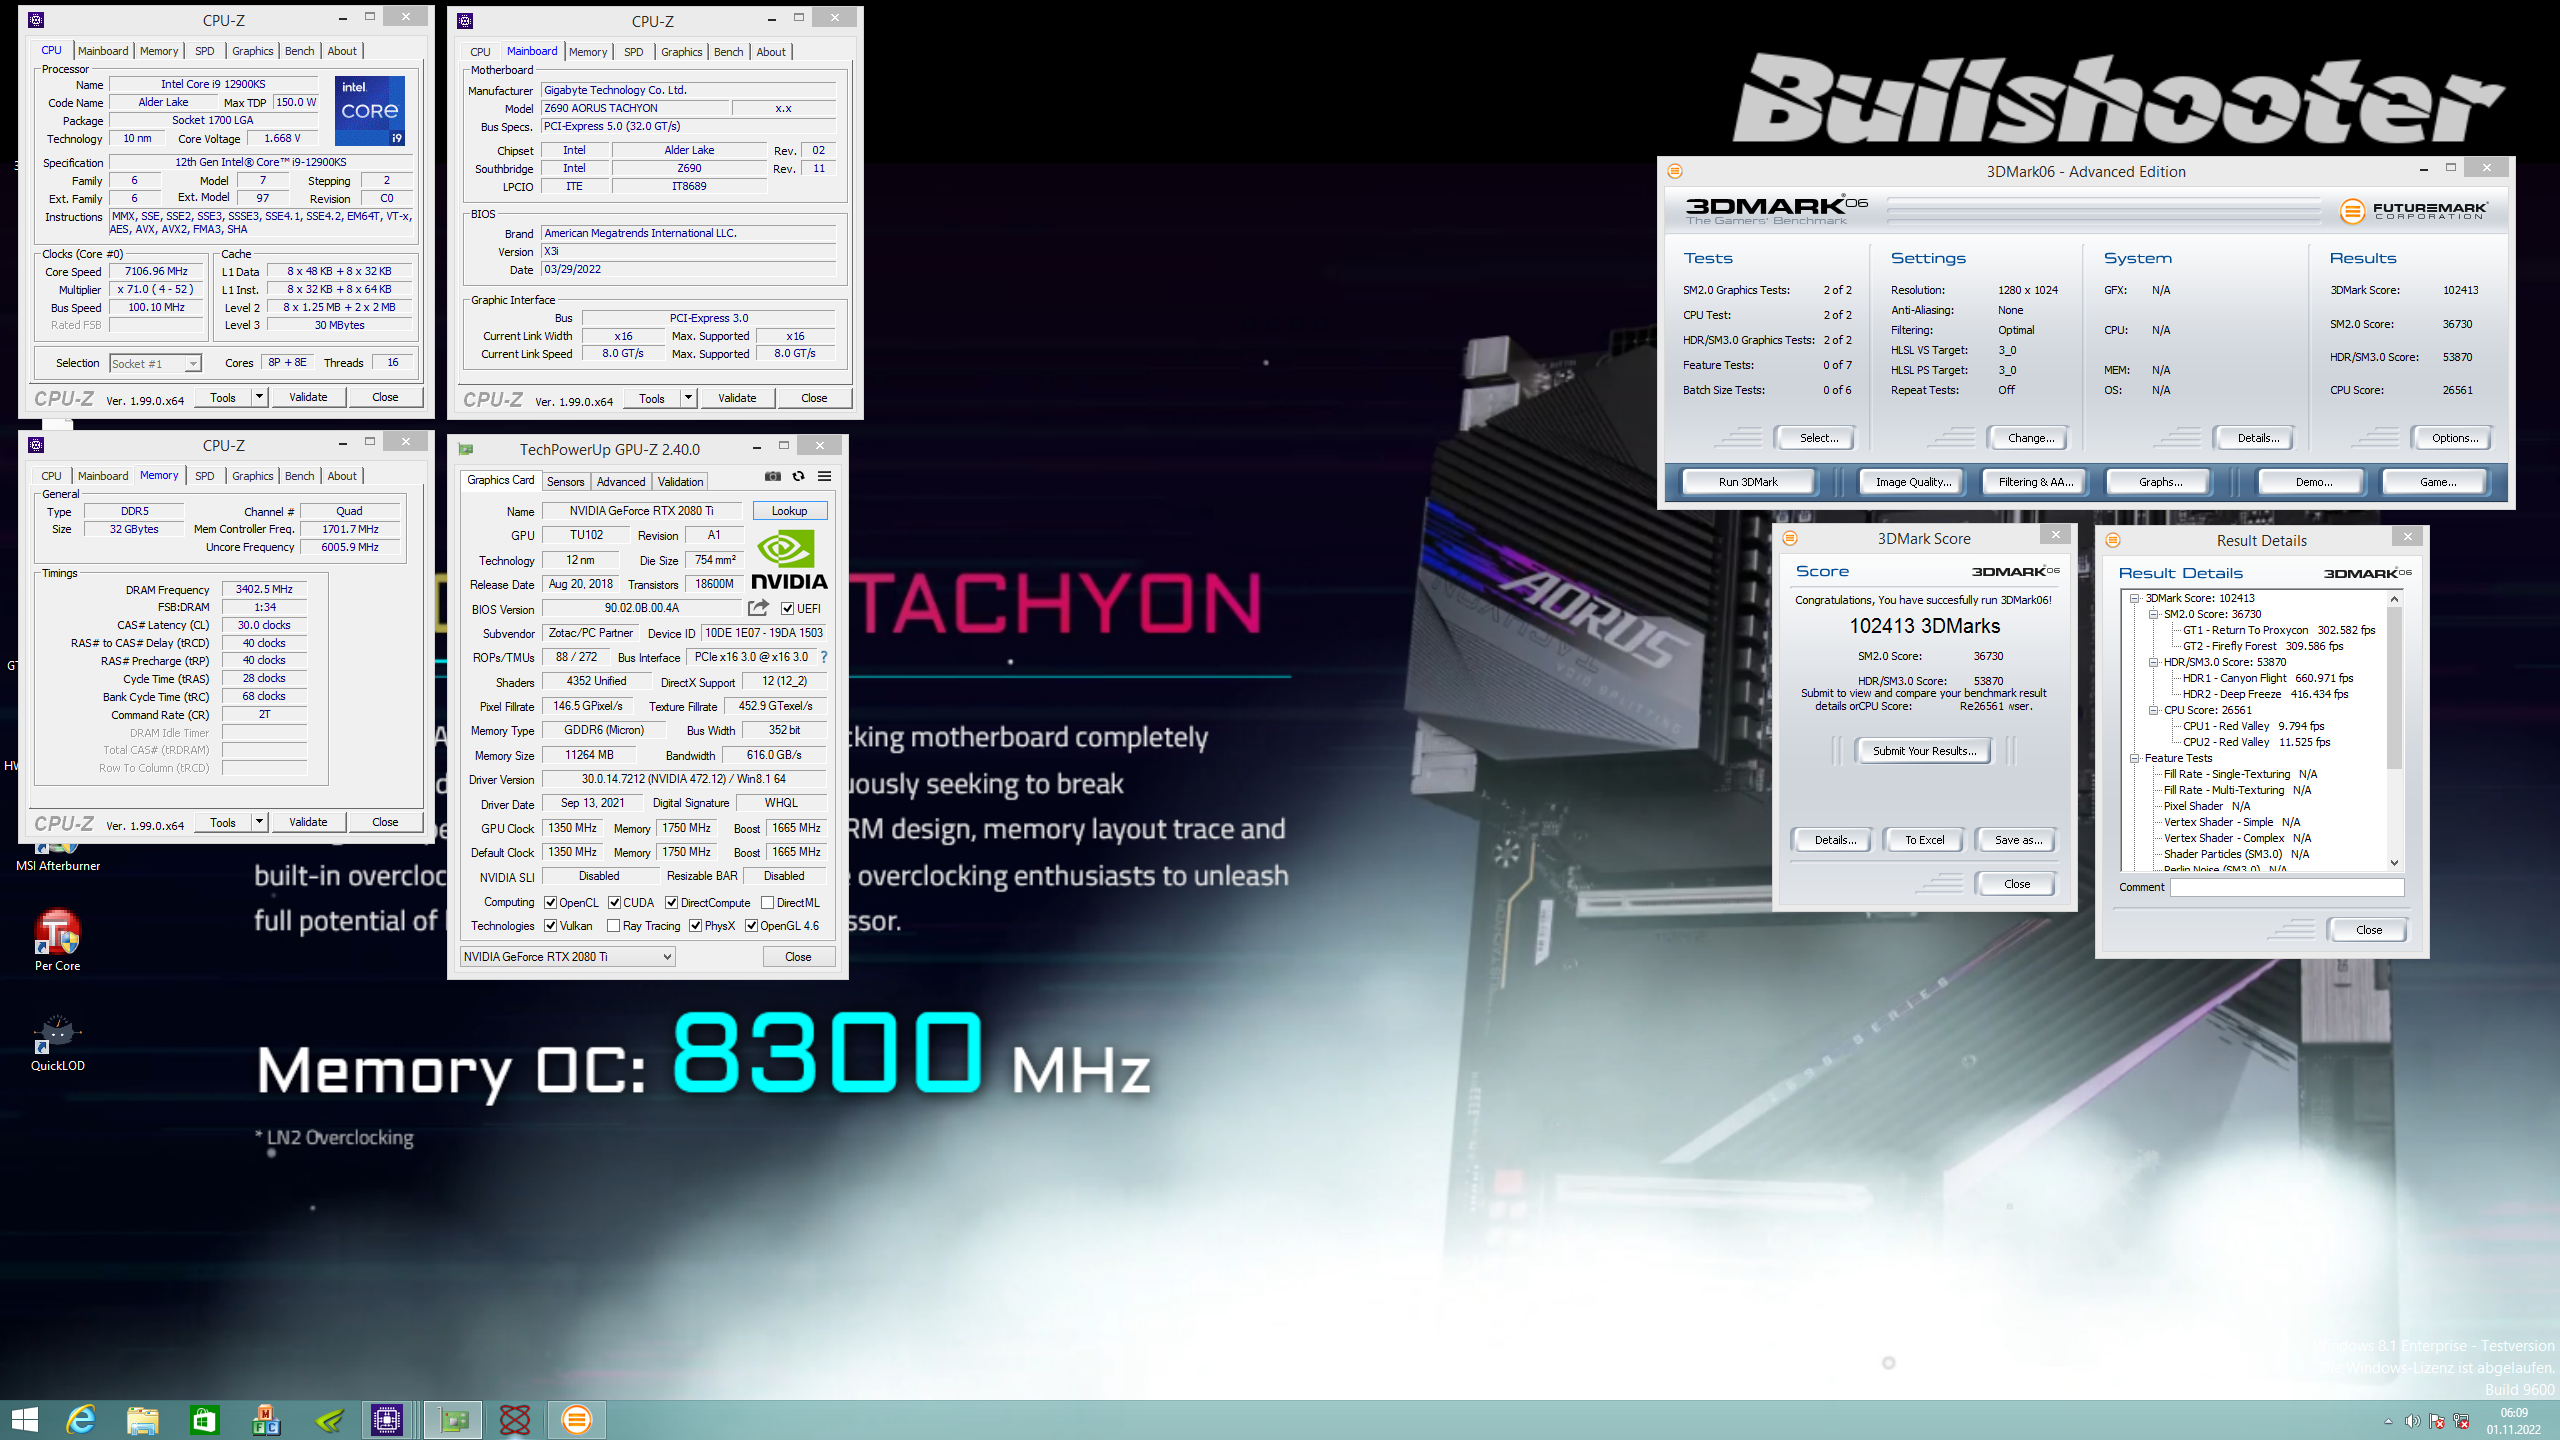
Task: Open the GPU selector dropdown in GPU-Z
Action: point(567,957)
